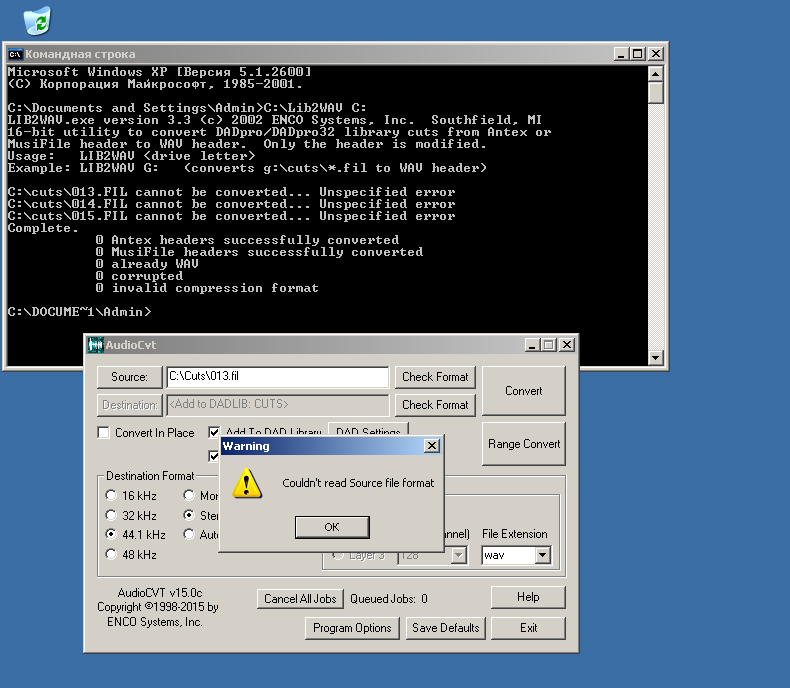Open Program Options
The width and height of the screenshot is (790, 688).
click(x=352, y=628)
